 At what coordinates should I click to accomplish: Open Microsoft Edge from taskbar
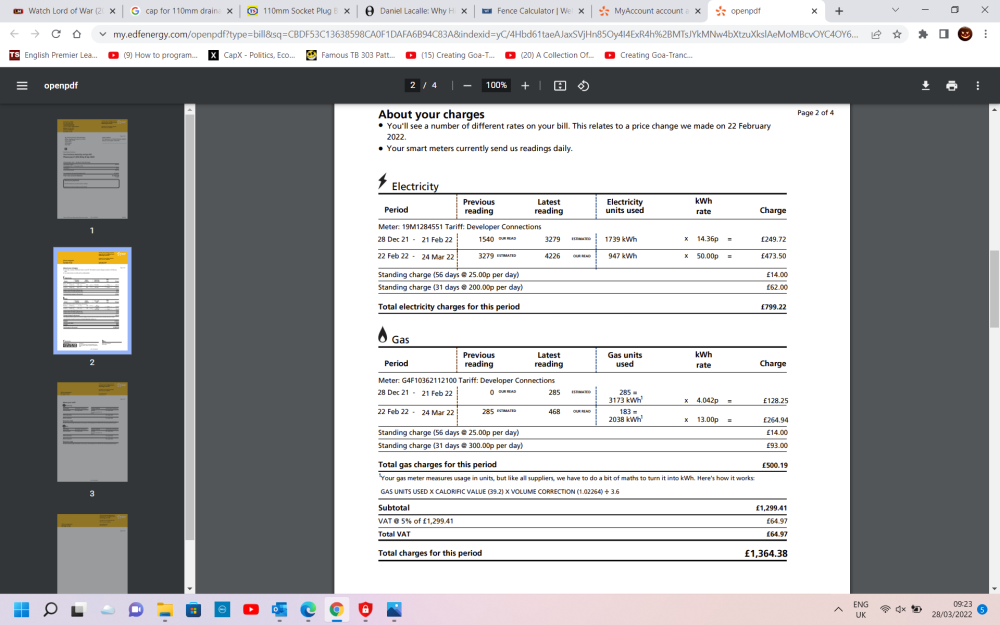308,610
